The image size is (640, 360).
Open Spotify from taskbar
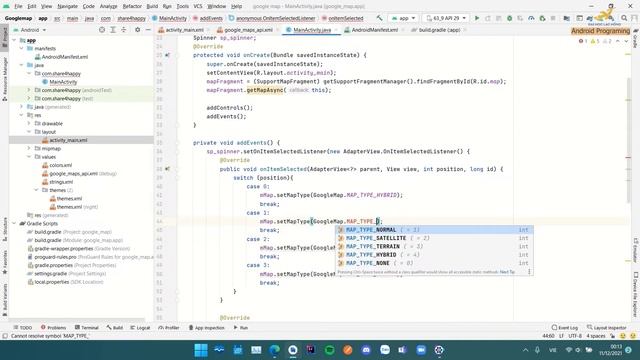coord(329,350)
